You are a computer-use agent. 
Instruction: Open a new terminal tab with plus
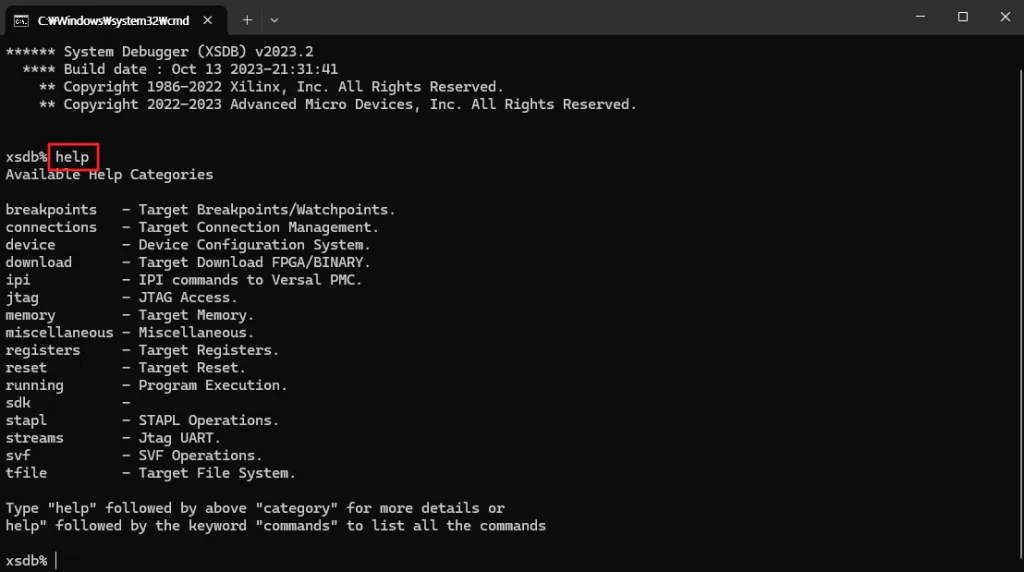click(x=247, y=19)
